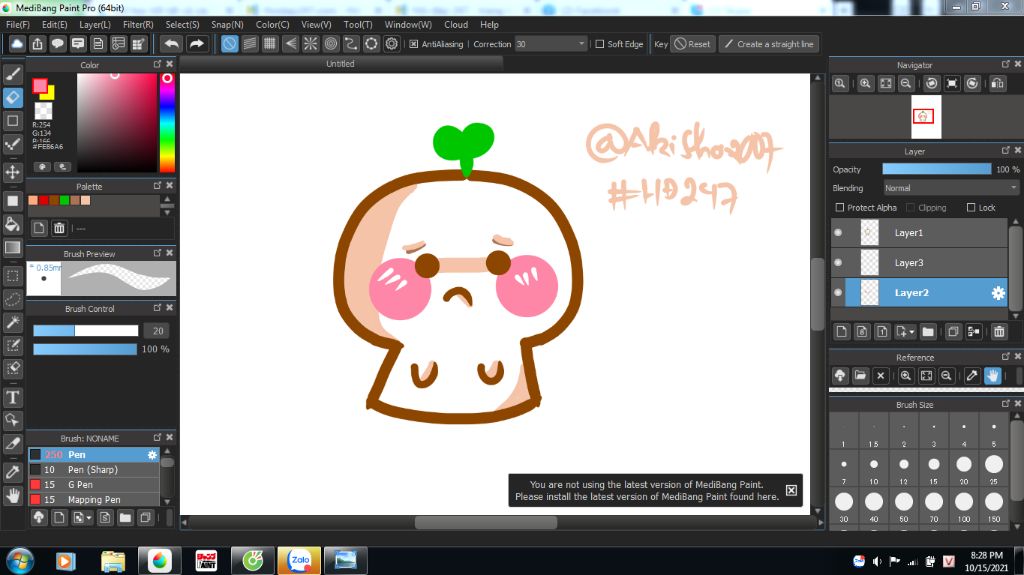
Task: Click the Undo arrow
Action: click(171, 44)
